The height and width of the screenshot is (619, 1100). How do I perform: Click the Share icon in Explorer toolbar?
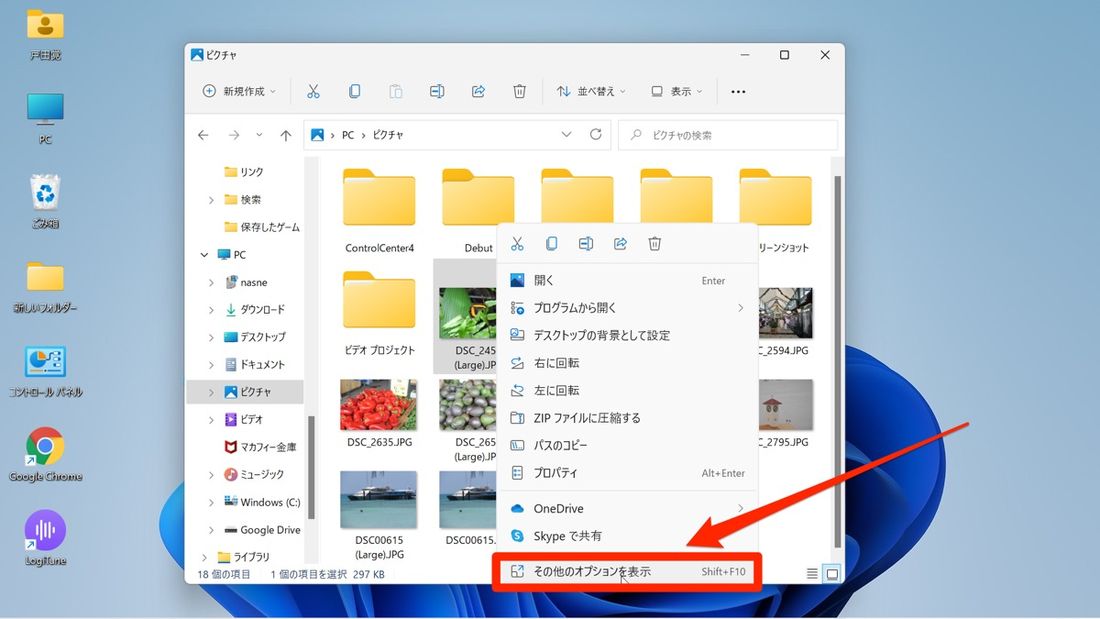click(x=478, y=91)
